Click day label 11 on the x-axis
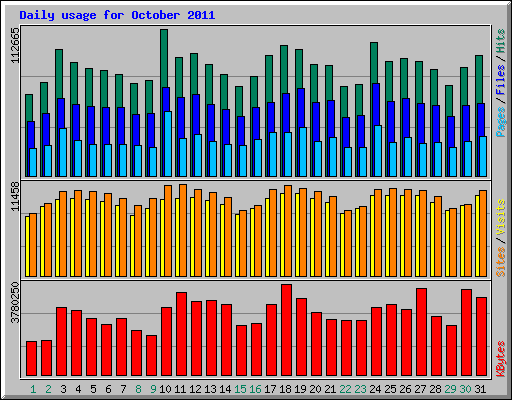 (x=180, y=389)
